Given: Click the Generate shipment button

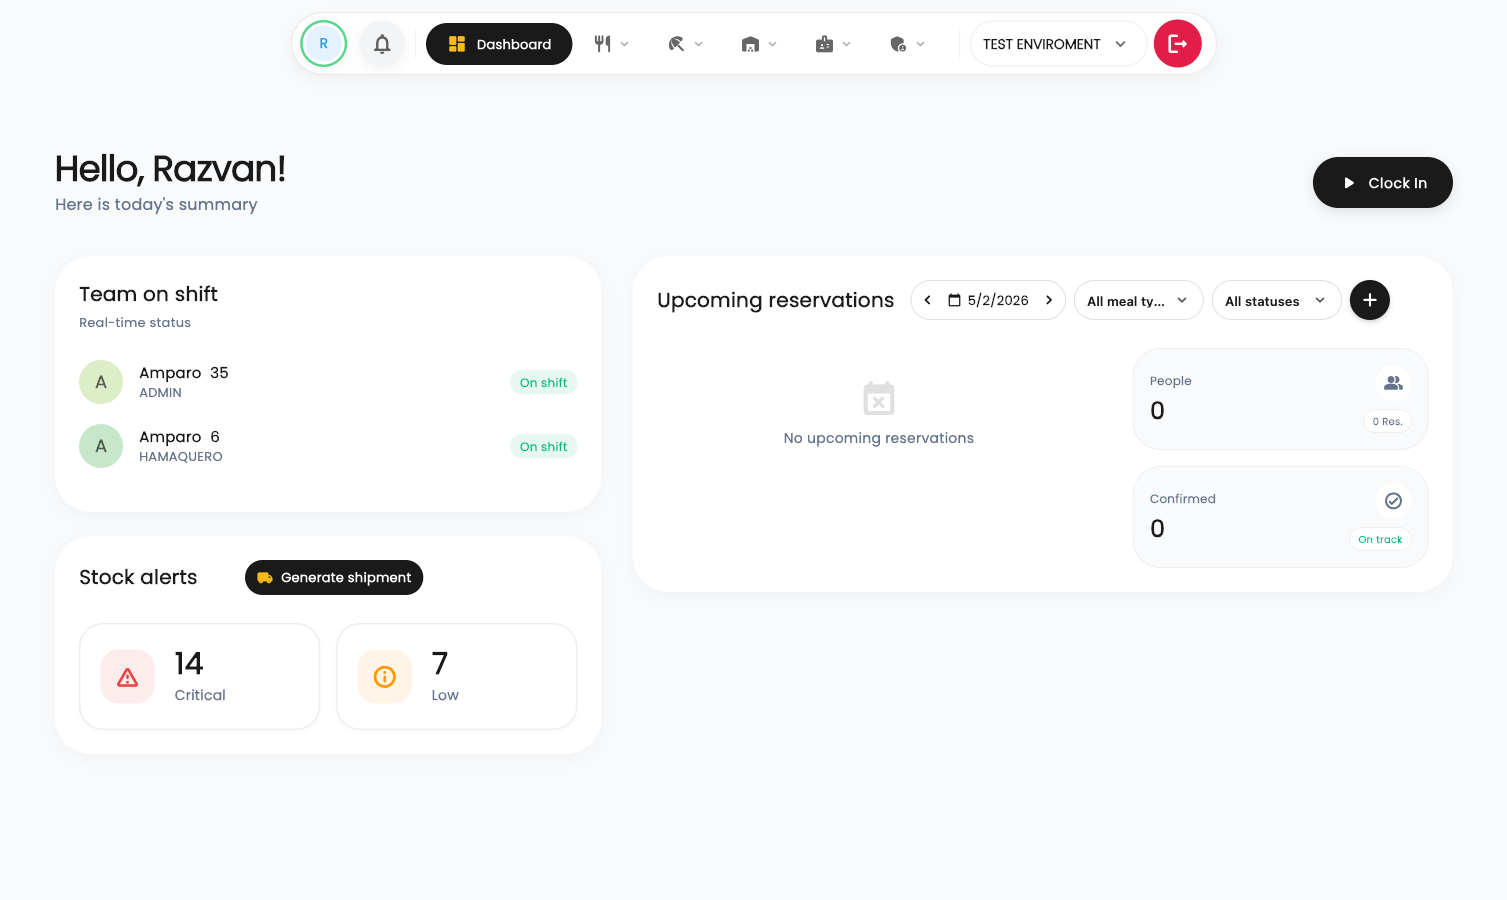Looking at the screenshot, I should tap(334, 577).
